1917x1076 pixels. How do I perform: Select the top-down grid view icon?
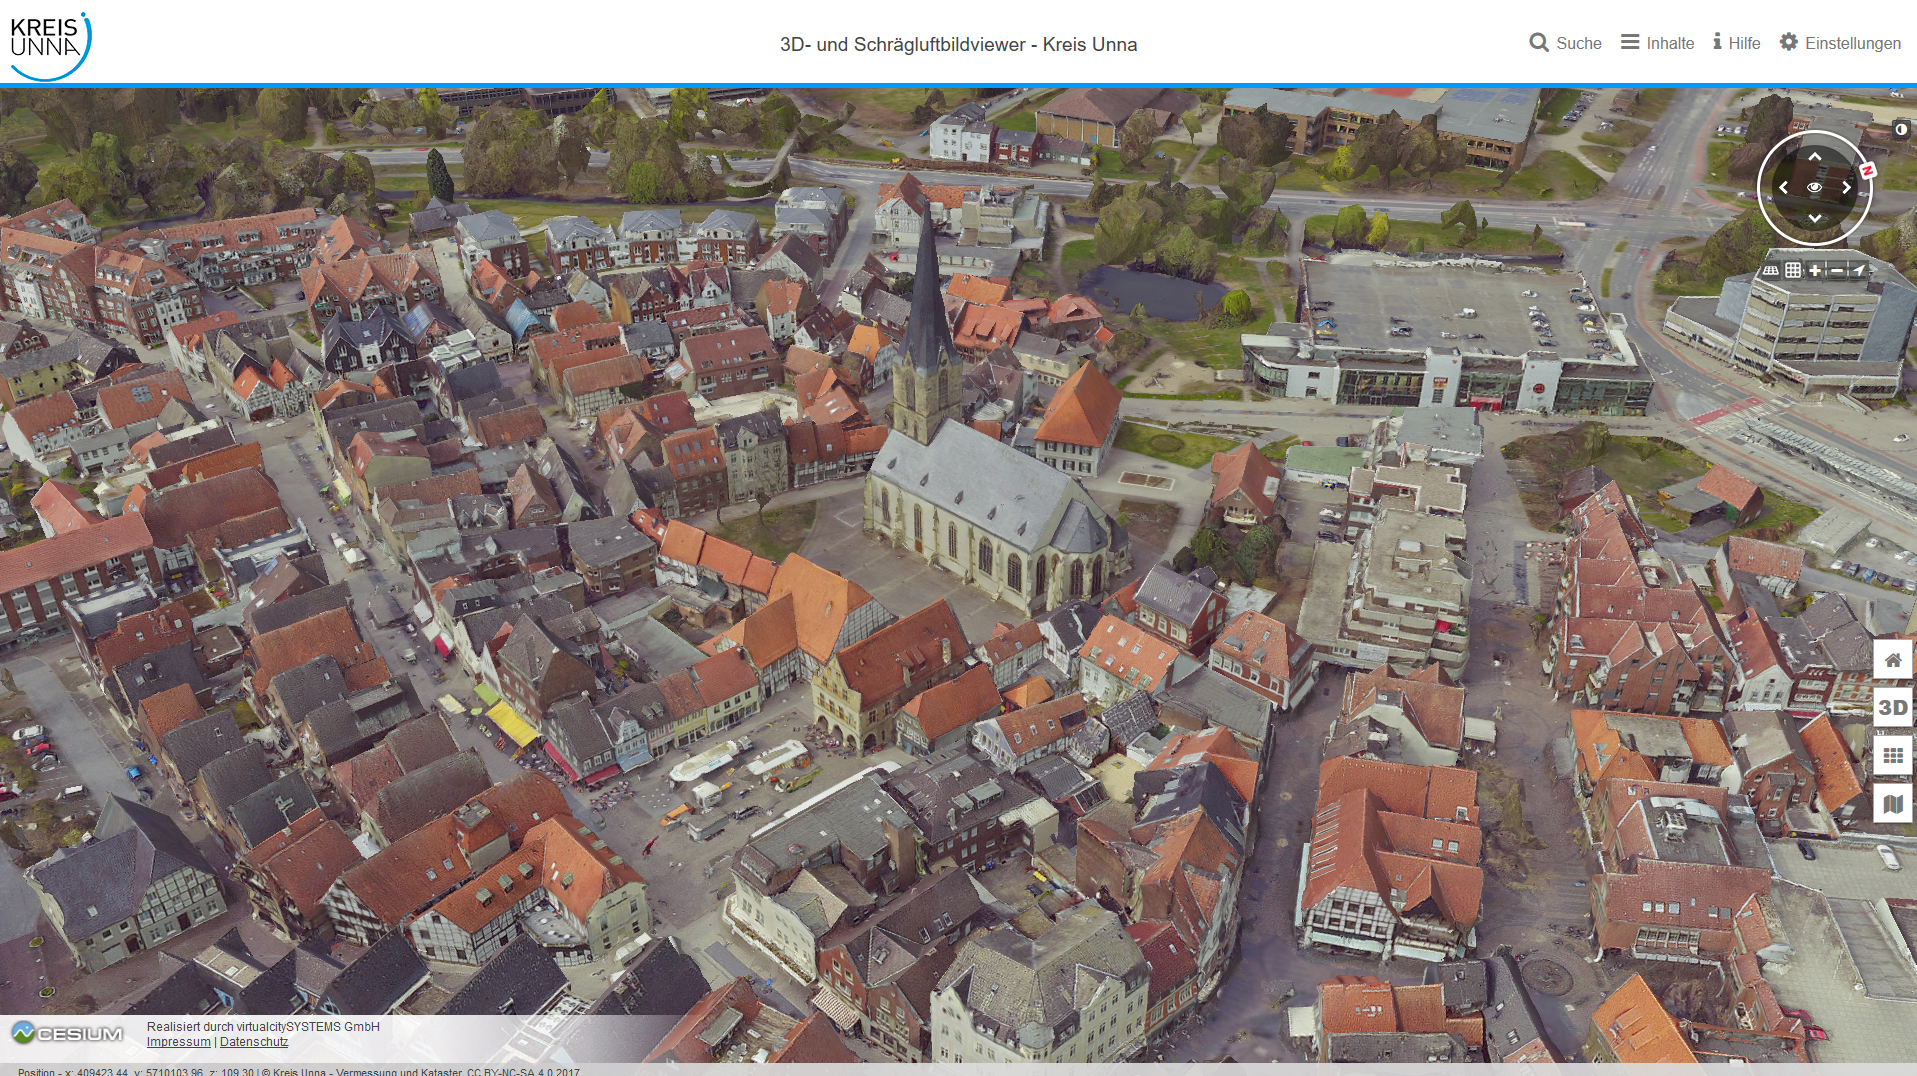(x=1793, y=270)
